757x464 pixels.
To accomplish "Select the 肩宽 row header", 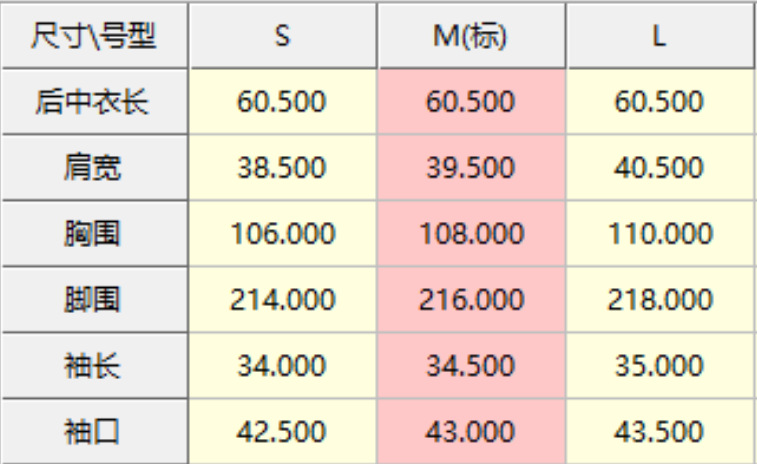I will point(94,168).
